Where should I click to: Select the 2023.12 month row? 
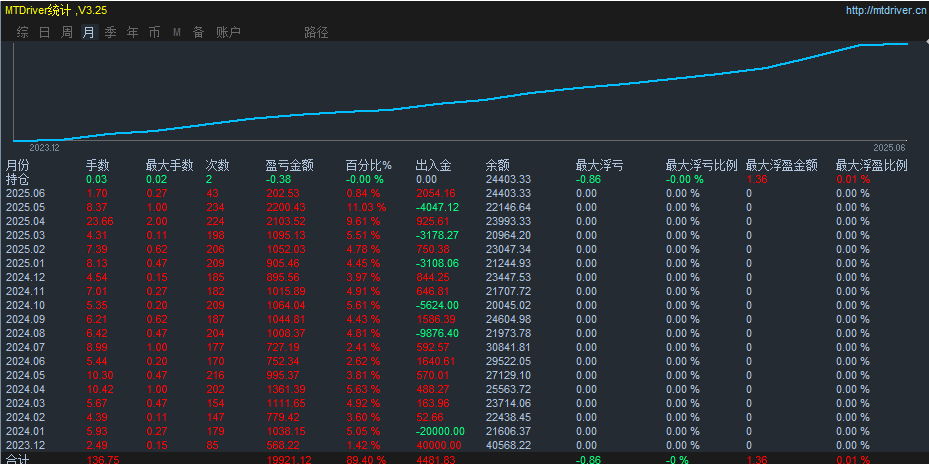coord(464,446)
